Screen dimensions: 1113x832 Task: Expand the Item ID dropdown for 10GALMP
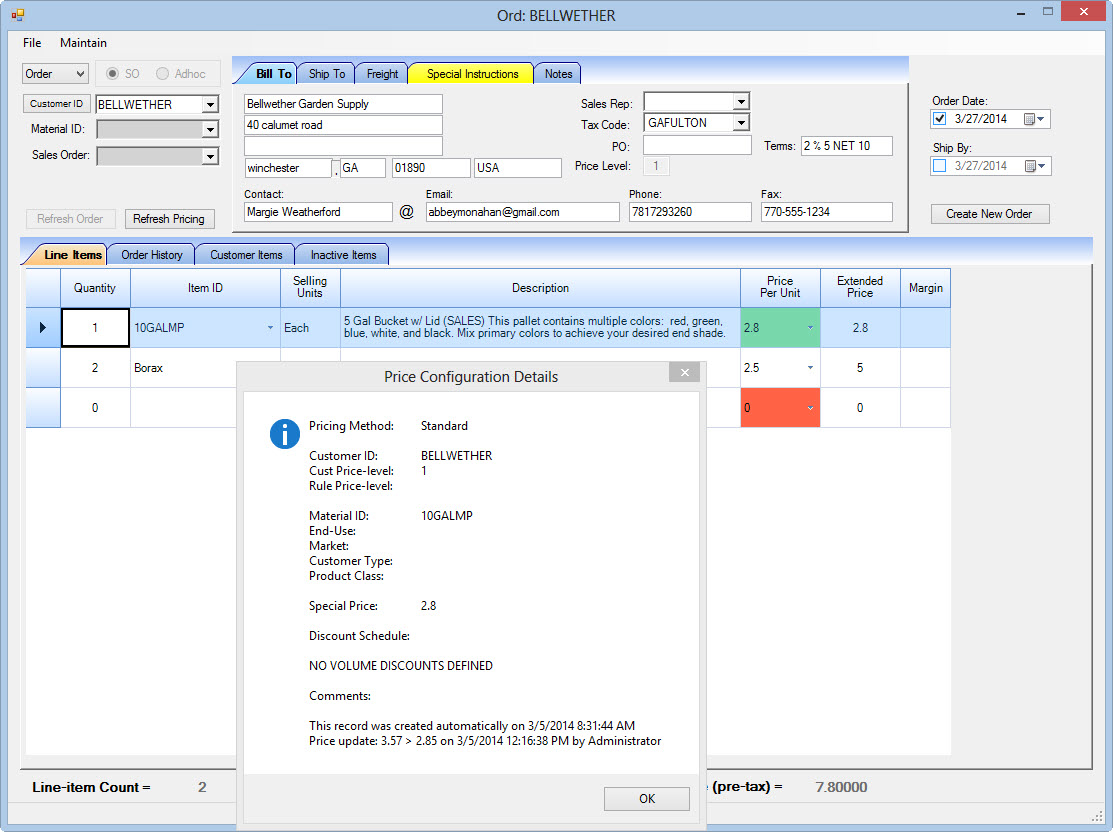[270, 328]
